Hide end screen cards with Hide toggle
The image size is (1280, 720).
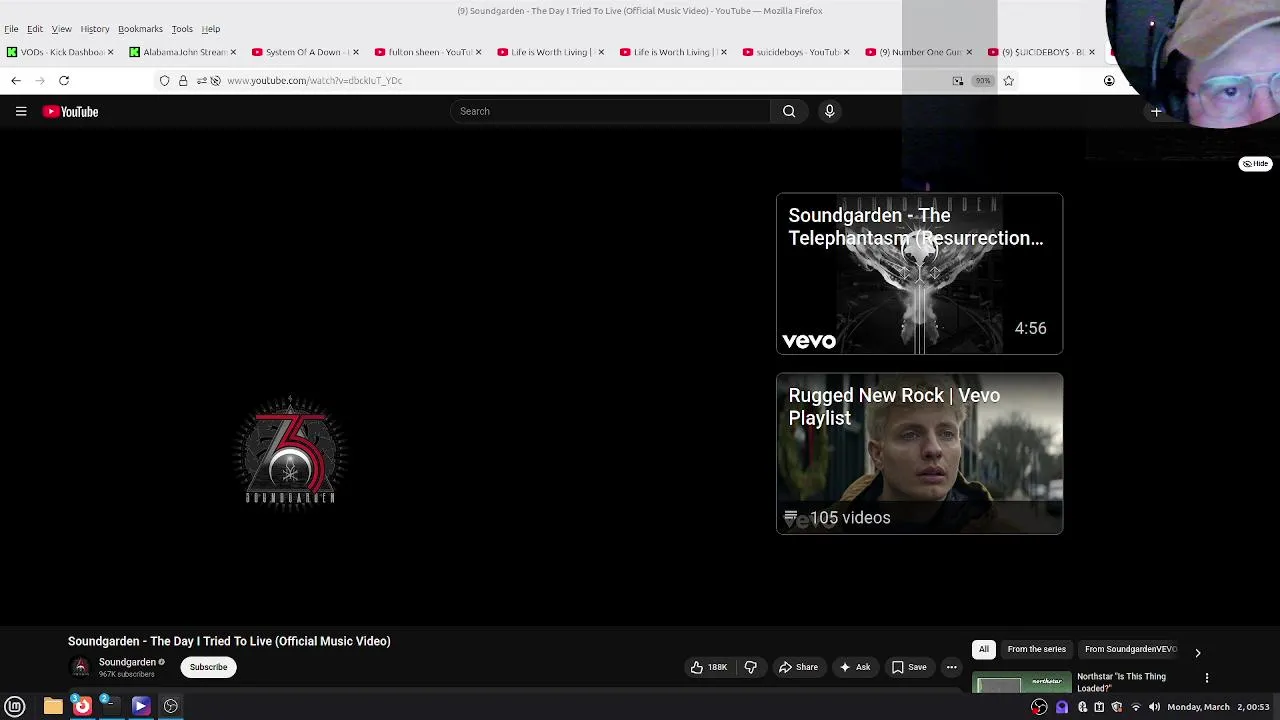click(x=1255, y=163)
